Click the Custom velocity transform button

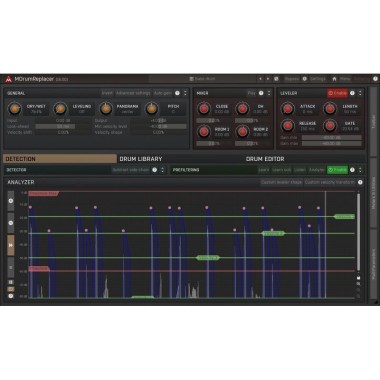coord(330,182)
